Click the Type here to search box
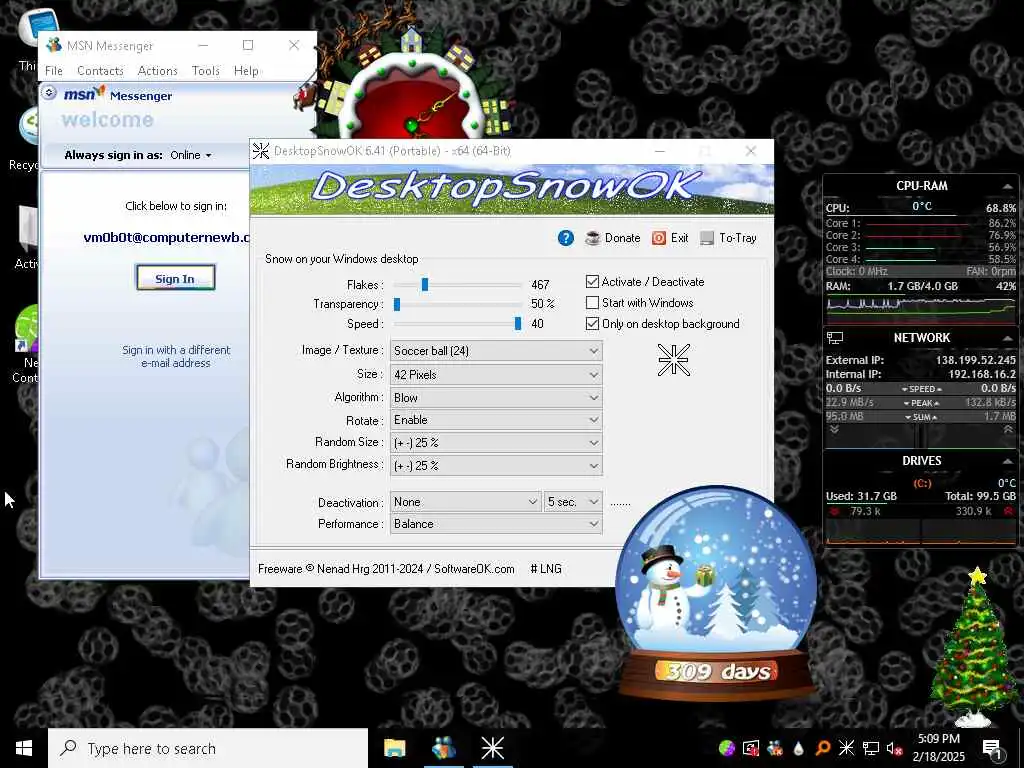 point(208,748)
